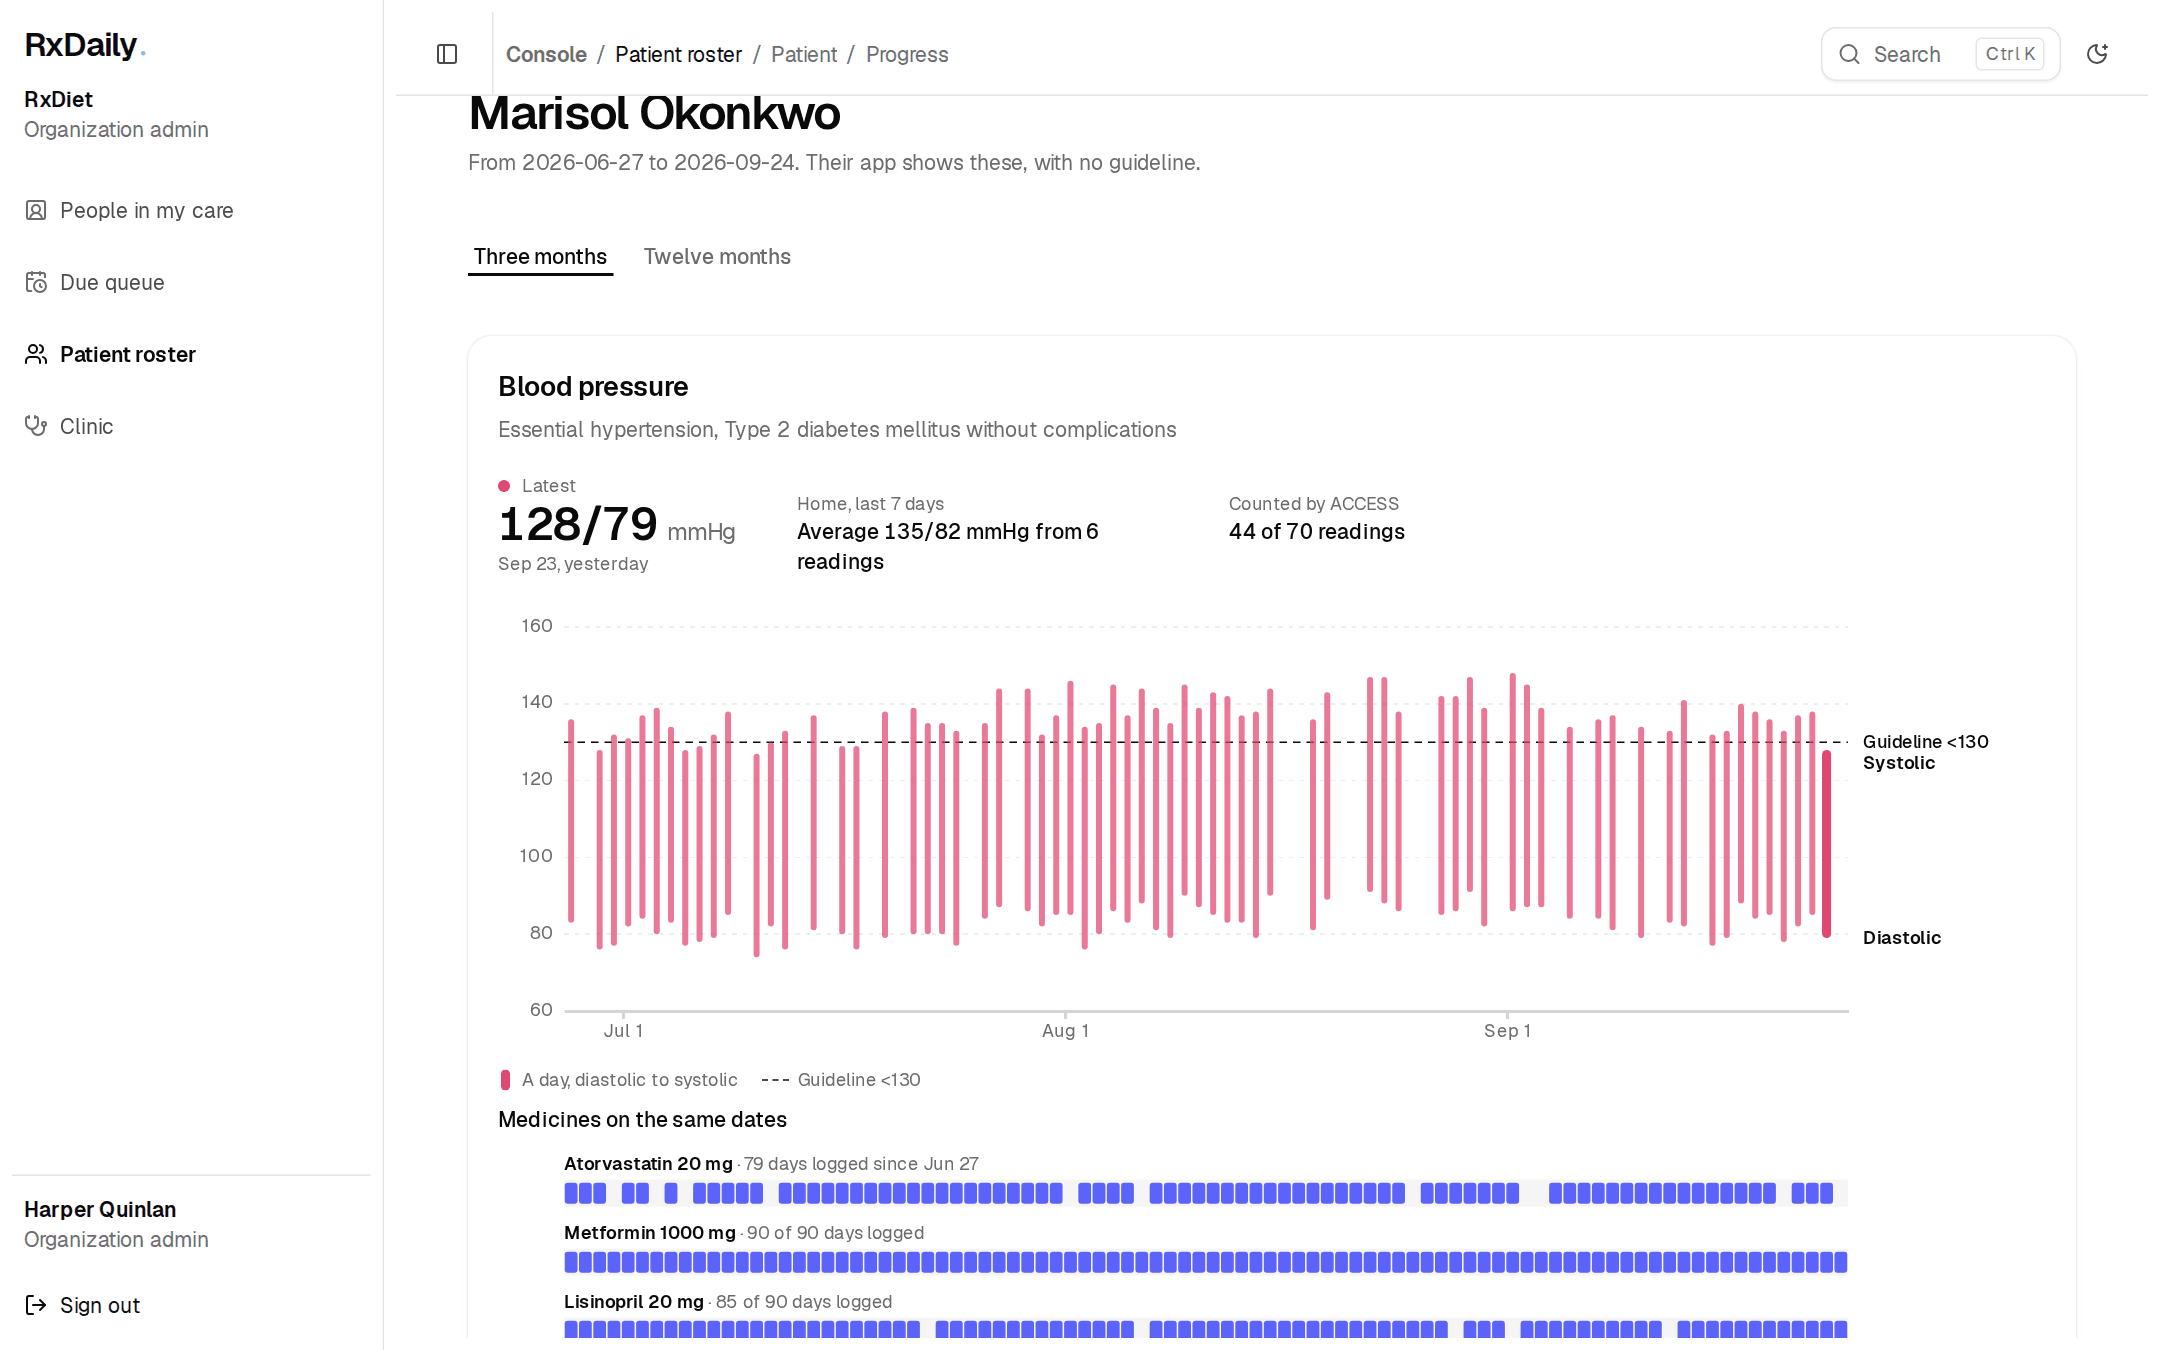Click the Ctrl K shortcut badge
2160x1350 pixels.
[x=2010, y=54]
